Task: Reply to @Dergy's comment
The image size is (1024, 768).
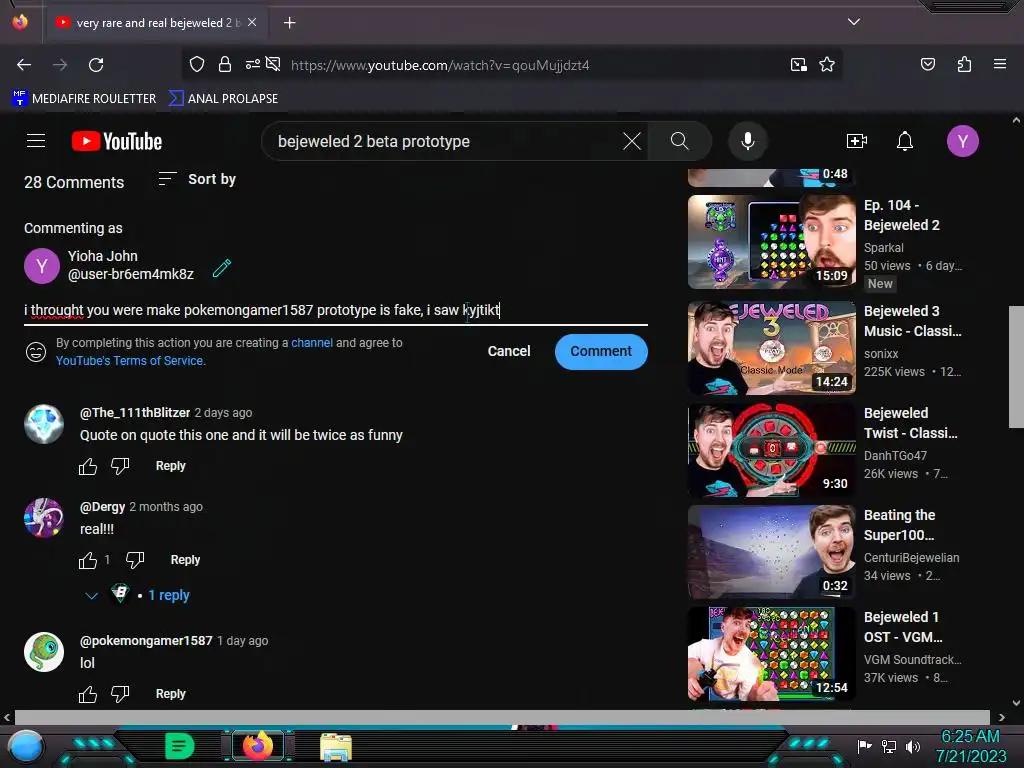Action: (185, 560)
